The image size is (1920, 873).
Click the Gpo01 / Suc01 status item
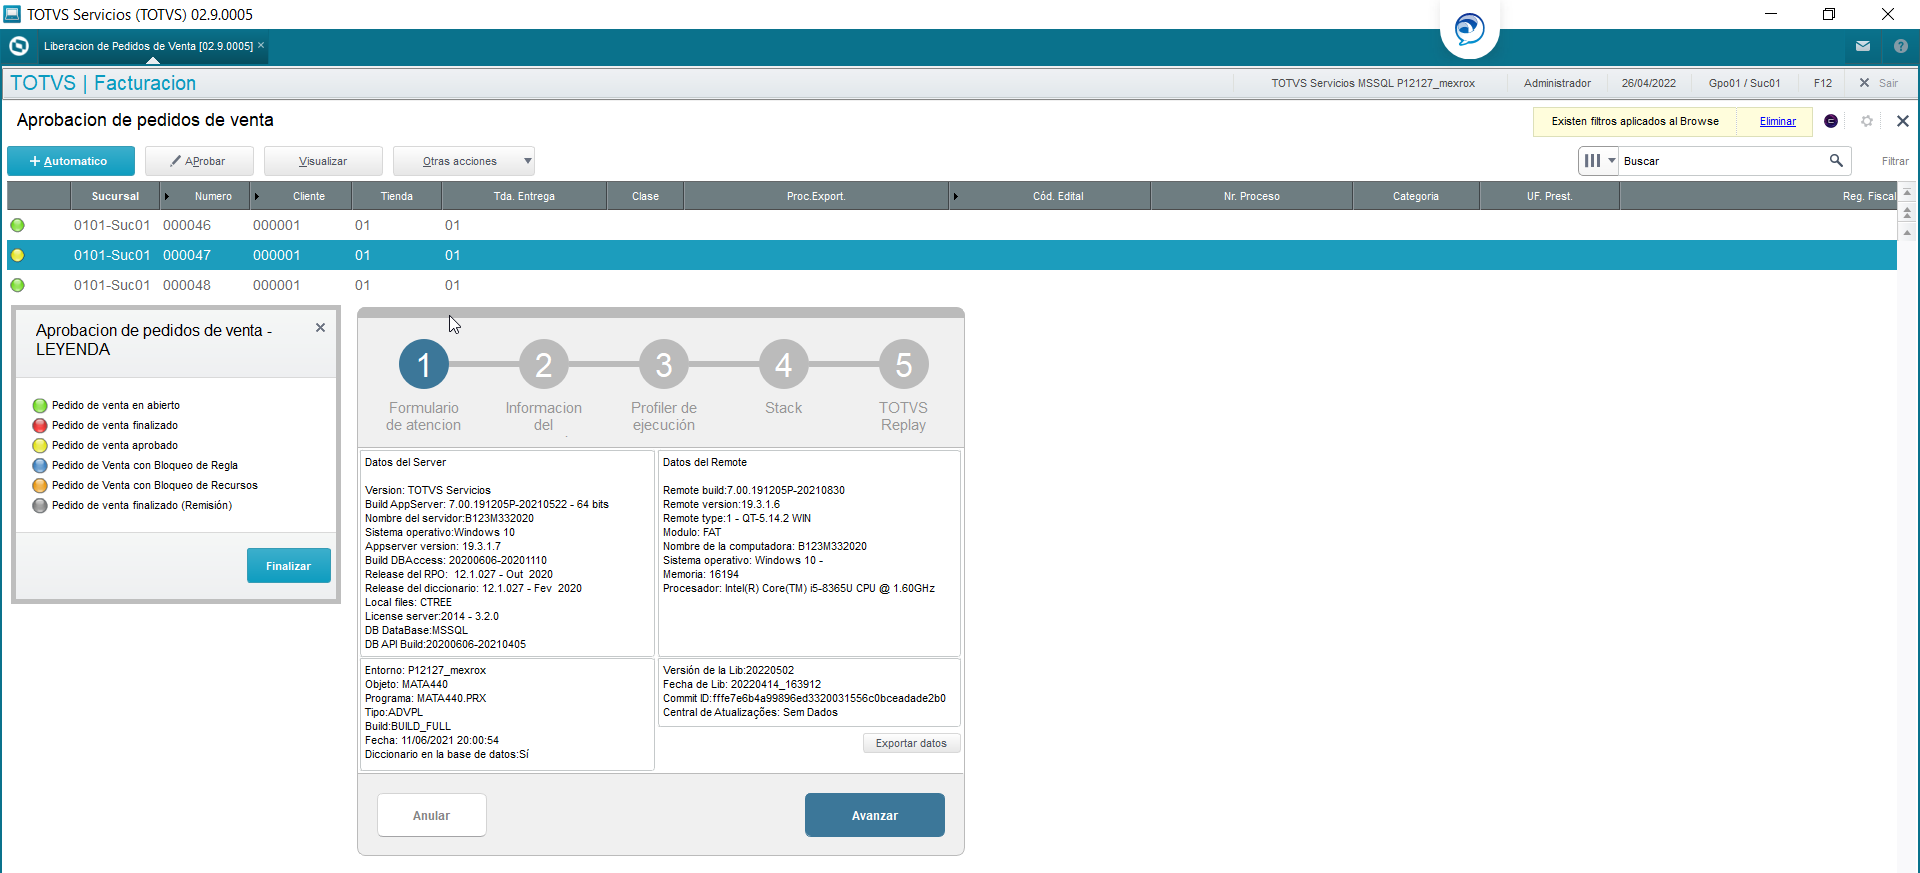pyautogui.click(x=1745, y=83)
